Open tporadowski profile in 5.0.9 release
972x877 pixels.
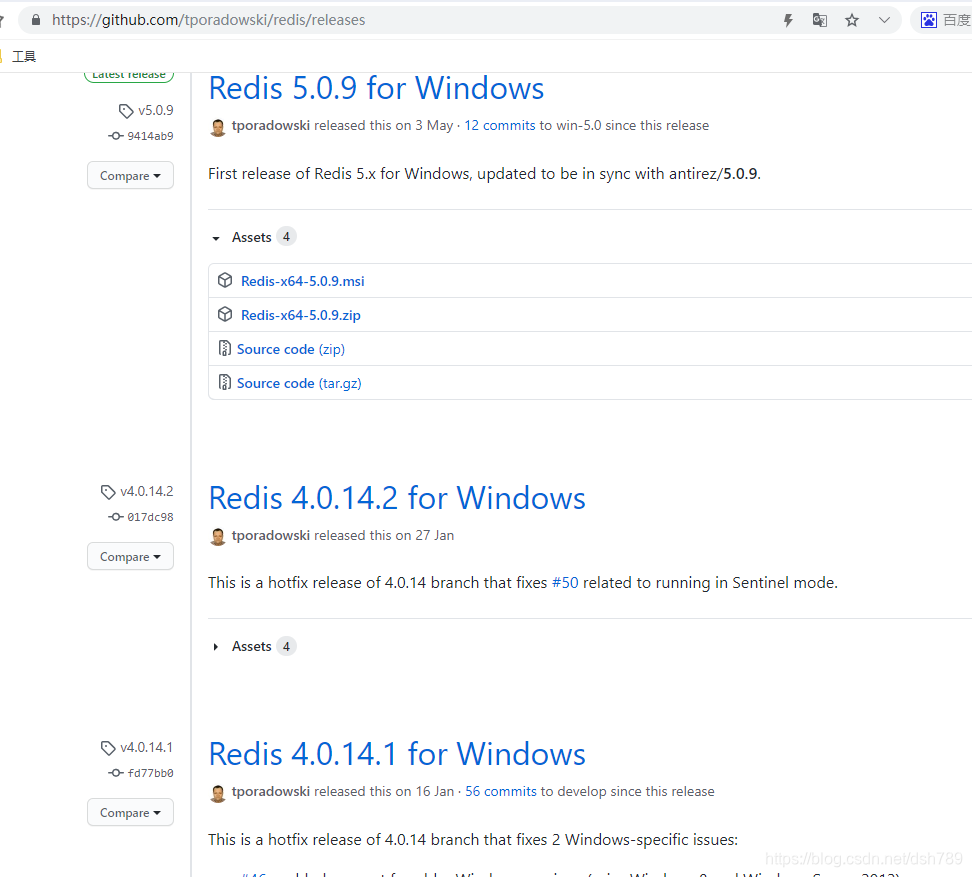270,125
